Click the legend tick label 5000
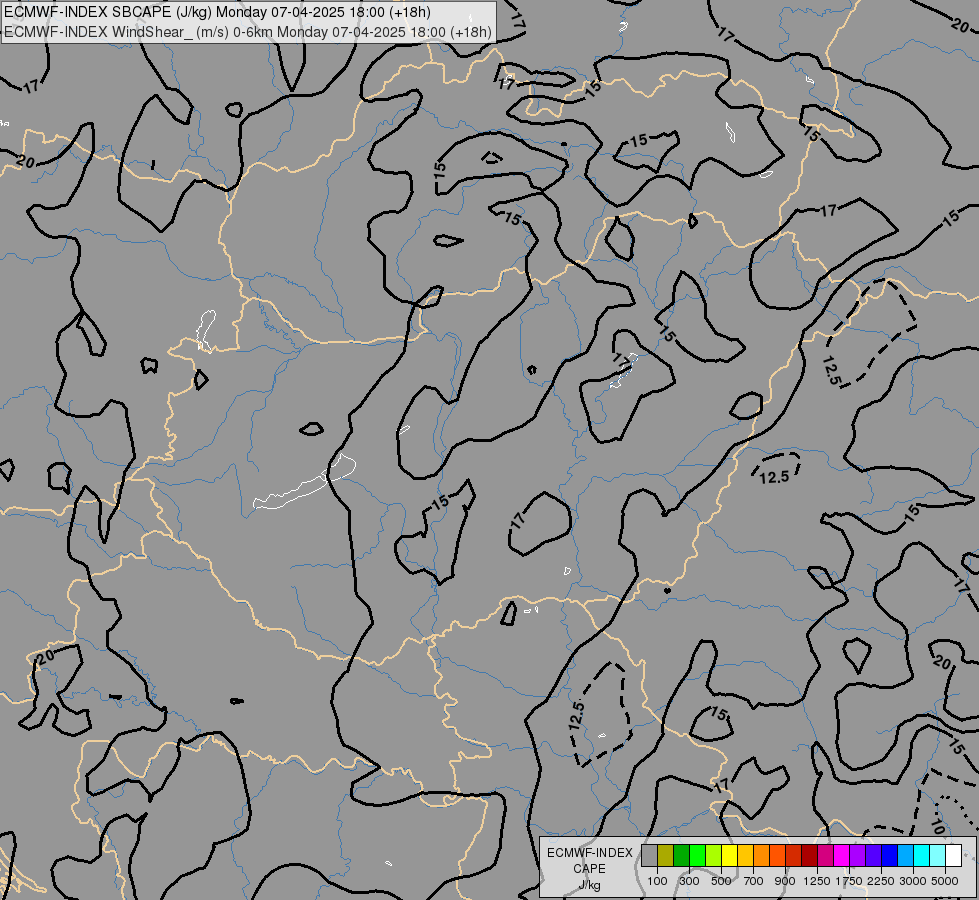This screenshot has height=900, width=979. [945, 881]
